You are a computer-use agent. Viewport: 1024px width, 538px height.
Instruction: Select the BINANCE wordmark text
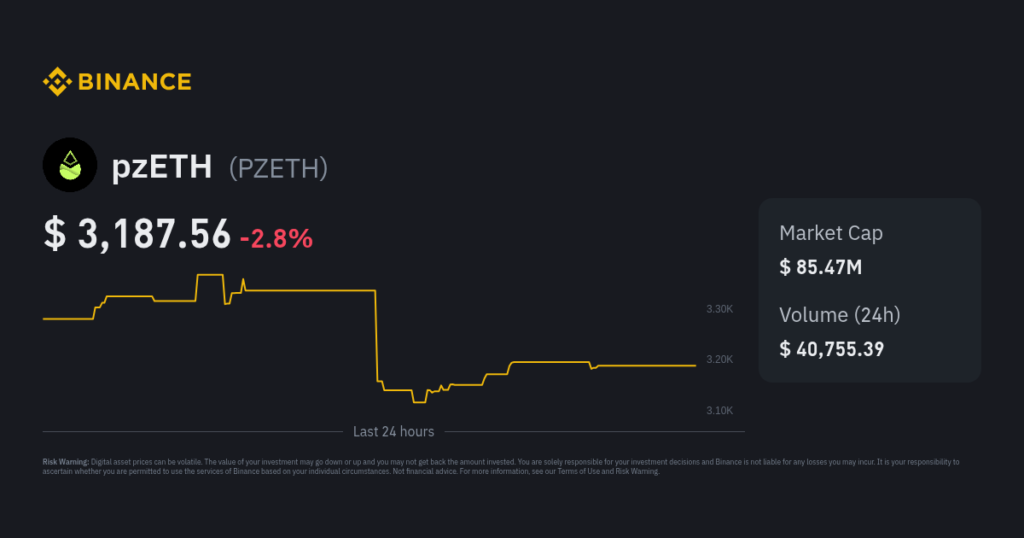pos(135,82)
